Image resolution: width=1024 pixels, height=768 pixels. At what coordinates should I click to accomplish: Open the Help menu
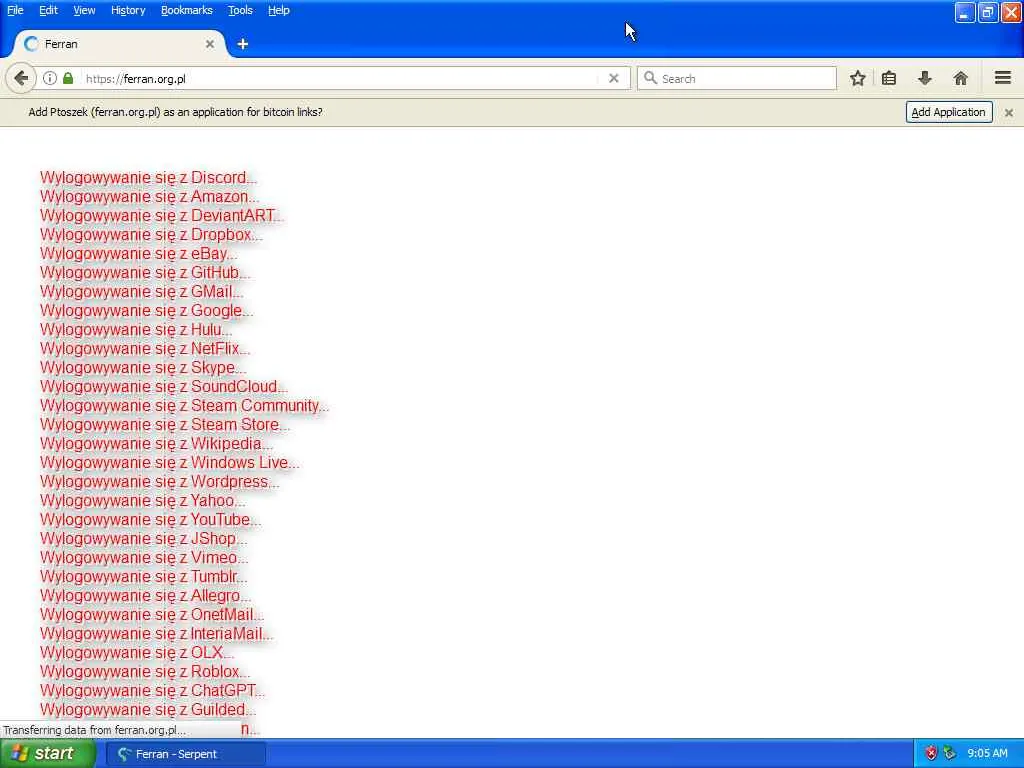(279, 10)
